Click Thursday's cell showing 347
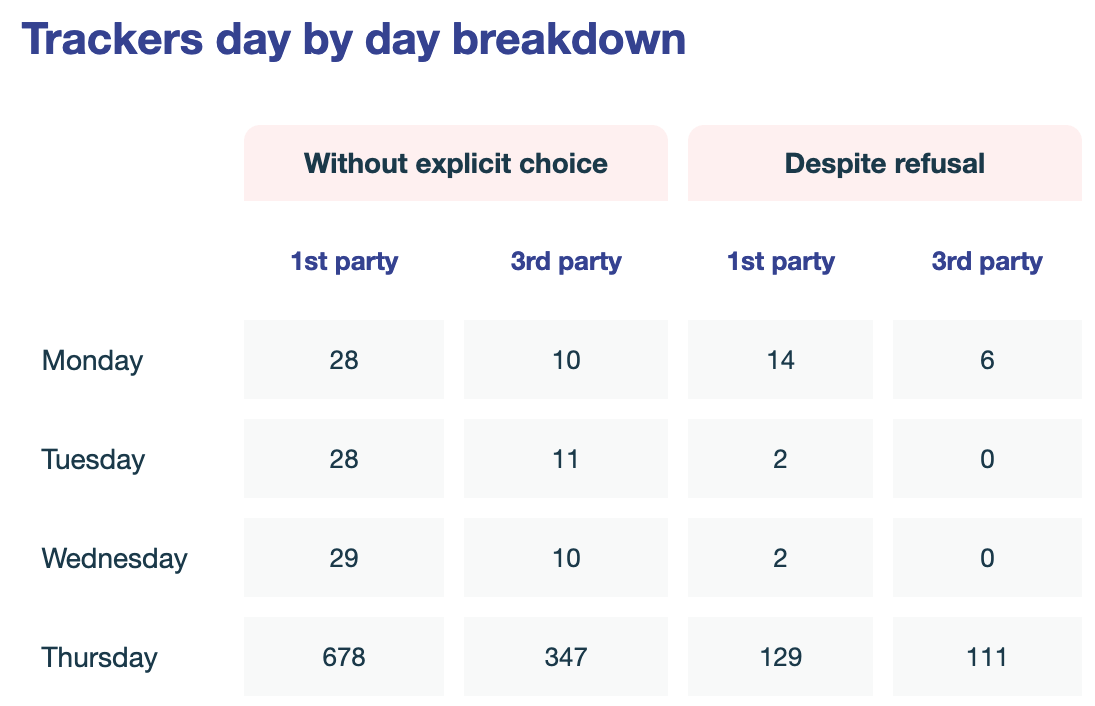Screen dimensions: 1095x706 (x=566, y=658)
